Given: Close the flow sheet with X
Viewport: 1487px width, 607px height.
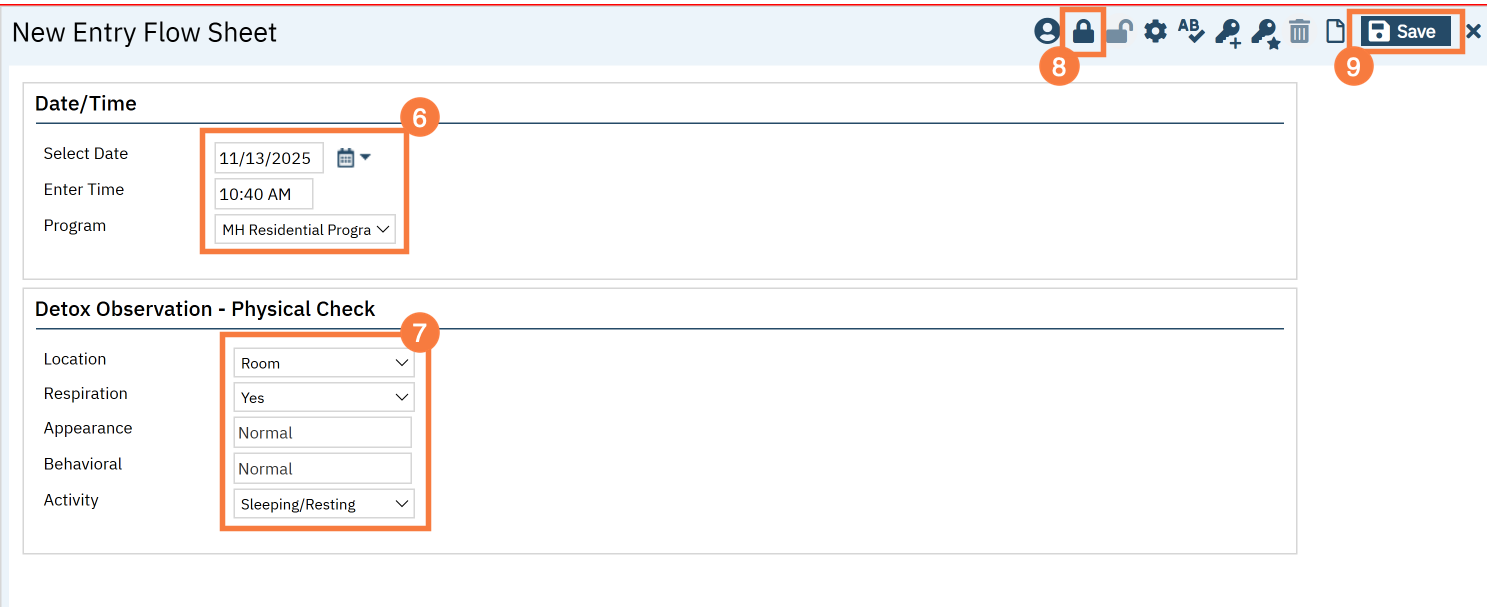Looking at the screenshot, I should (x=1473, y=32).
